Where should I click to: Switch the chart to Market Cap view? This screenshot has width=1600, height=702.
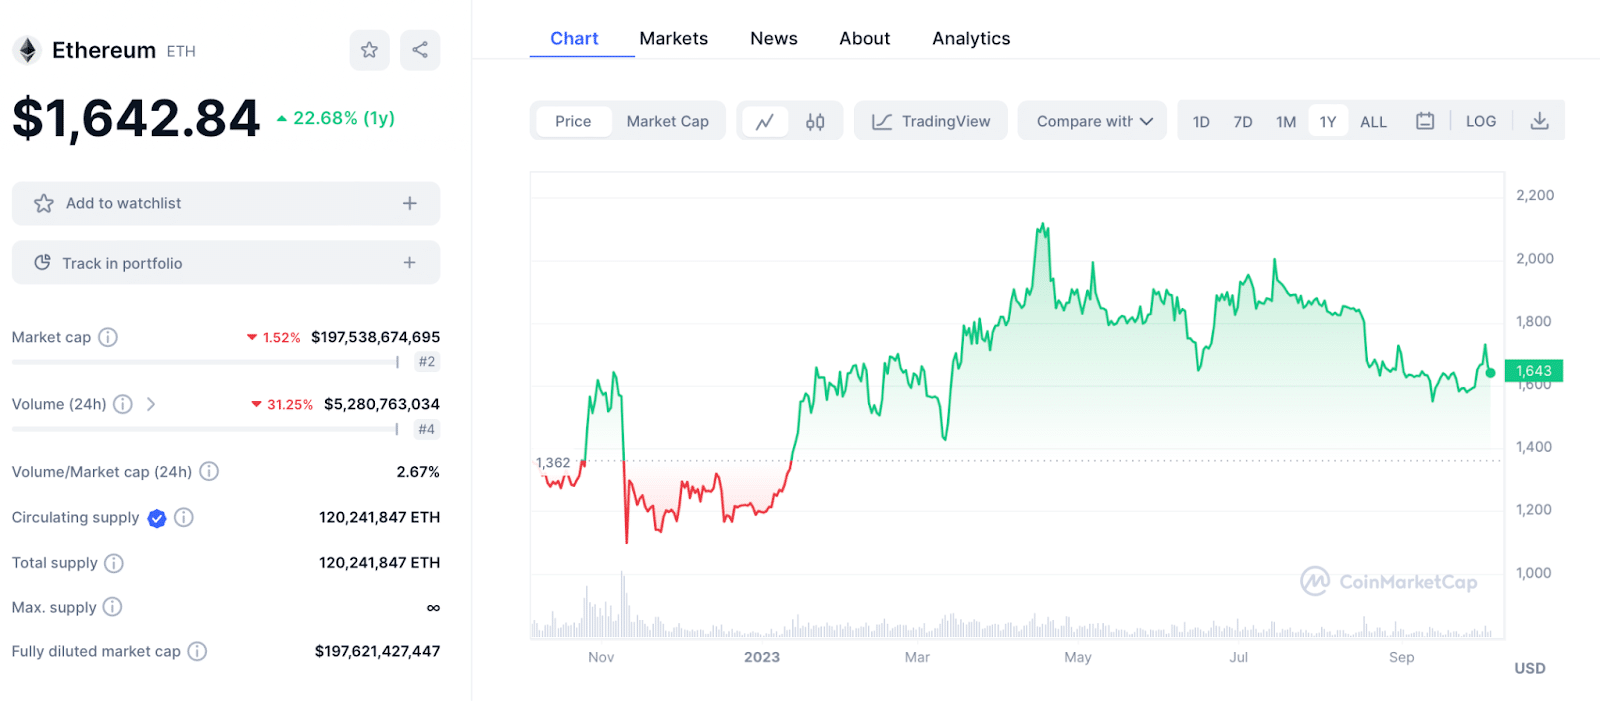point(667,120)
